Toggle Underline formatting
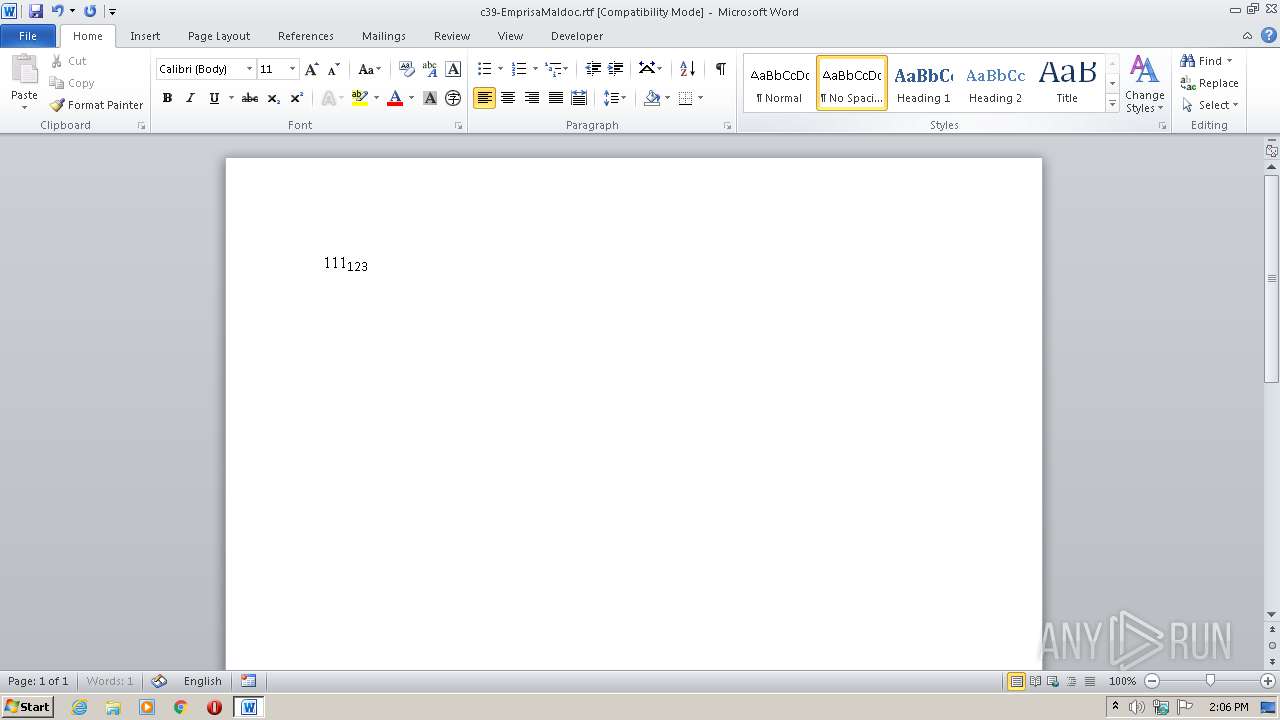 tap(213, 98)
